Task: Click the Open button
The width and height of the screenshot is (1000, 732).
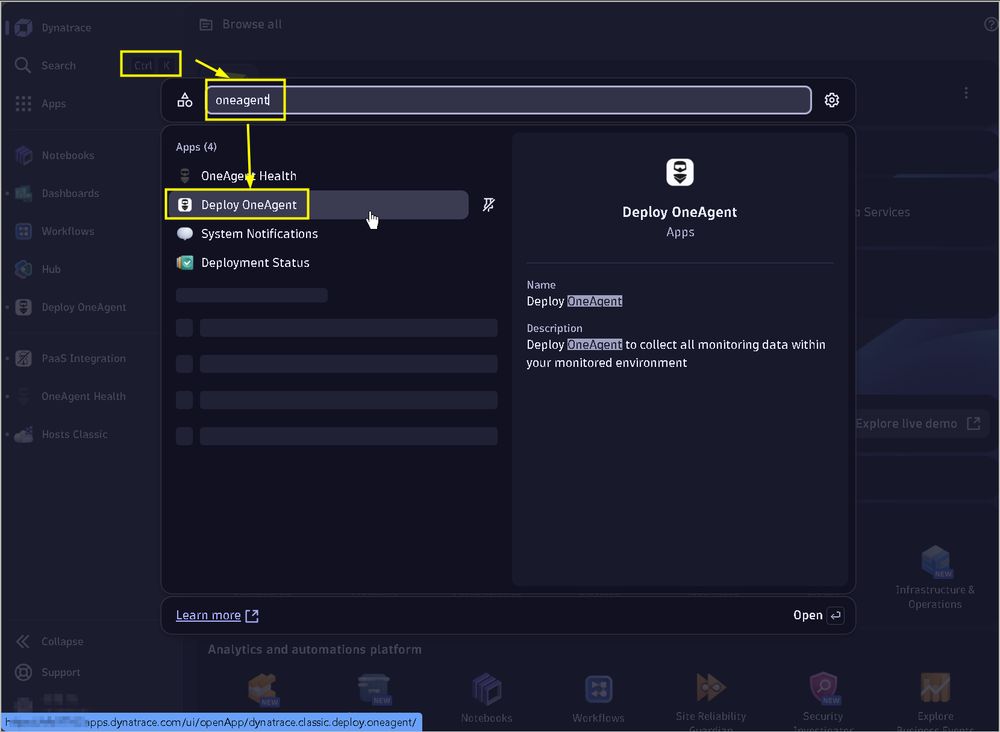Action: [x=818, y=615]
